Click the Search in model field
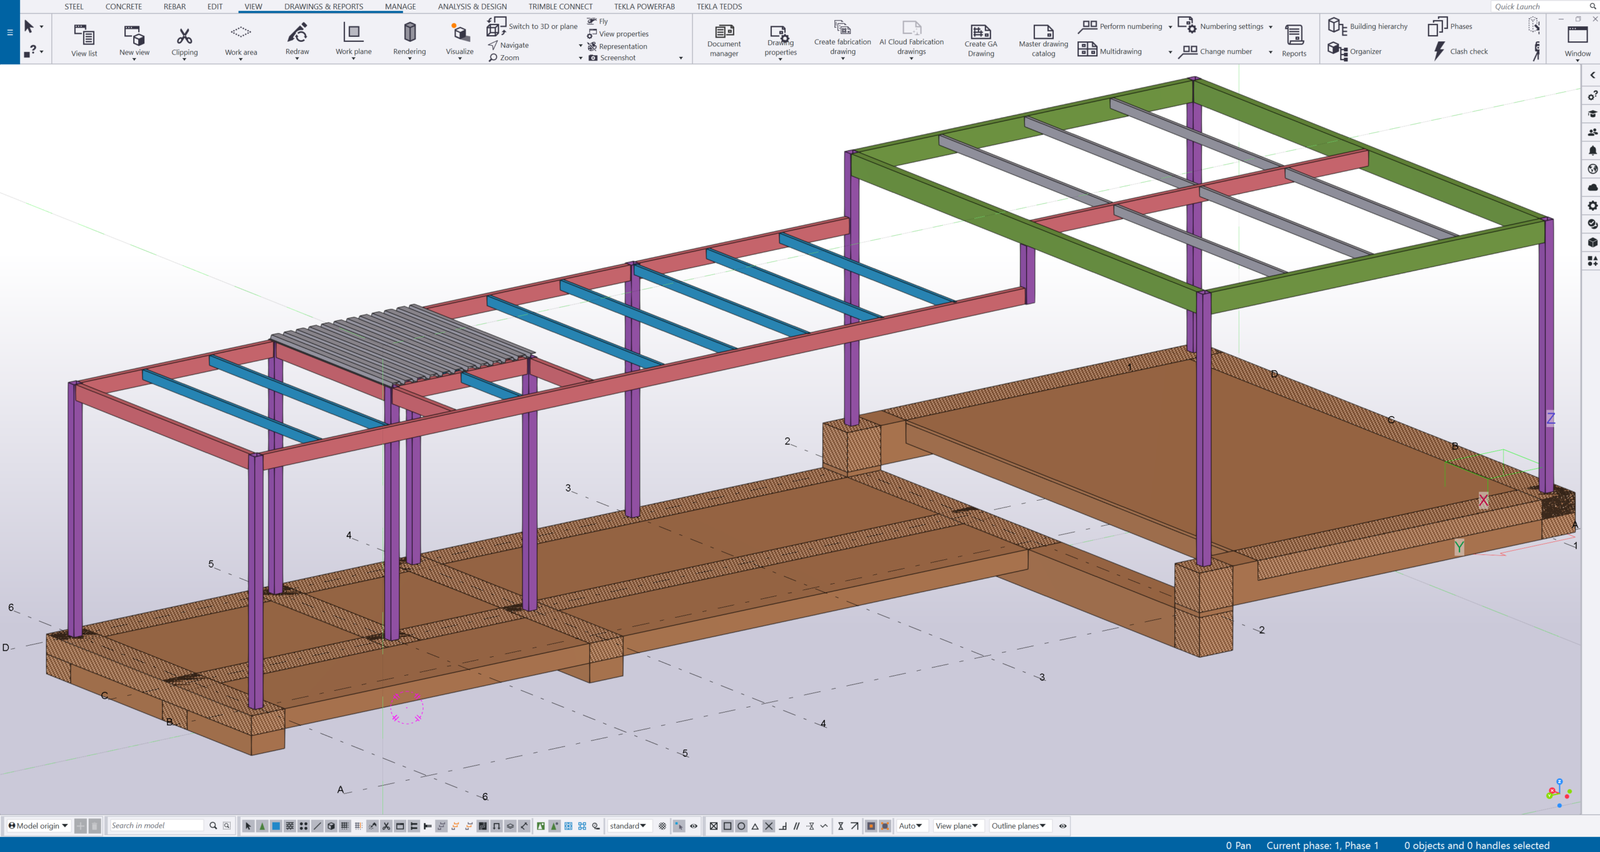The image size is (1600, 852). [157, 826]
